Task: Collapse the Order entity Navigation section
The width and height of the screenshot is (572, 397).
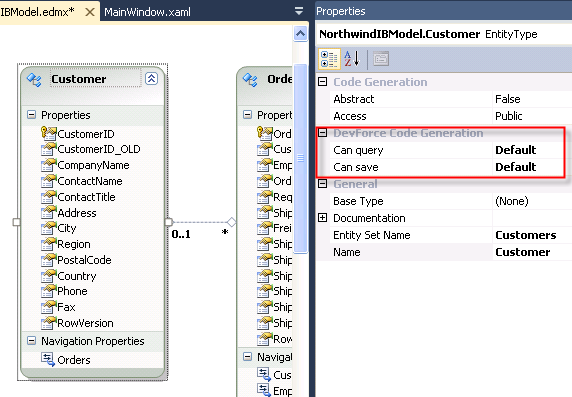Action: (x=247, y=356)
